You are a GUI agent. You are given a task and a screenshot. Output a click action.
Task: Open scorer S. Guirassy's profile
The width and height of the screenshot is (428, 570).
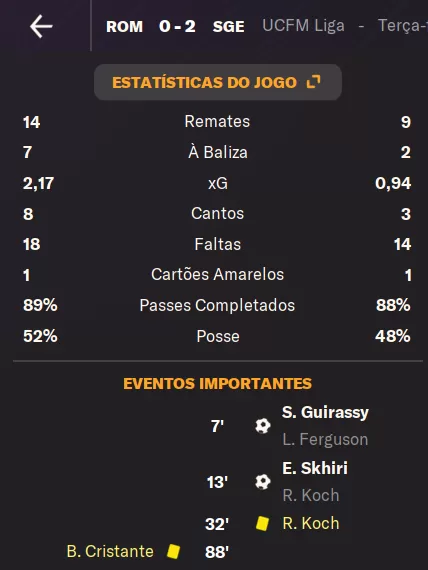click(325, 413)
